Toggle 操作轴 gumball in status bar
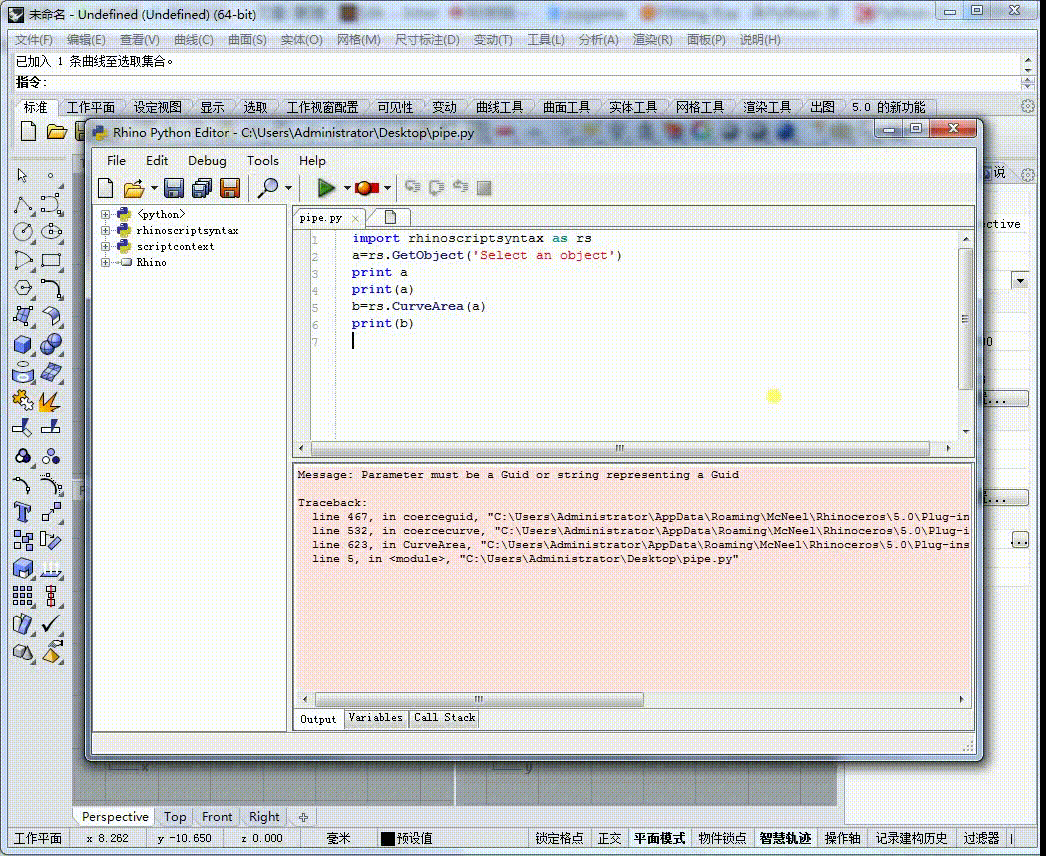Viewport: 1046px width, 856px height. pyautogui.click(x=842, y=838)
